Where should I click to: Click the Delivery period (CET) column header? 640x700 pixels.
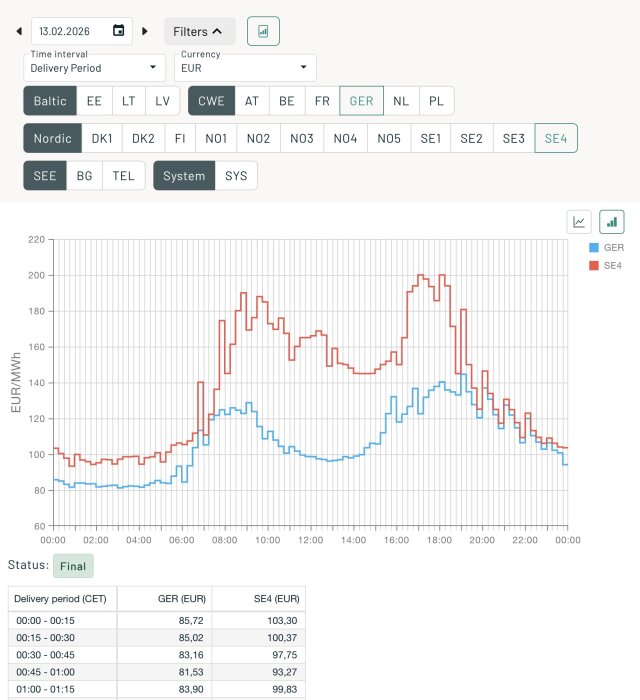click(x=60, y=599)
